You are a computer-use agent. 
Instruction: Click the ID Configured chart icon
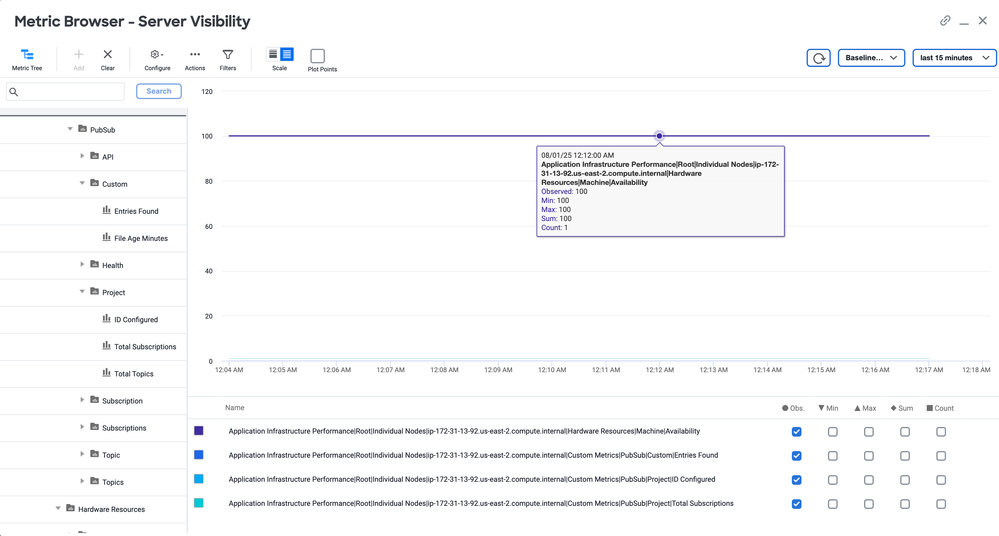click(106, 318)
